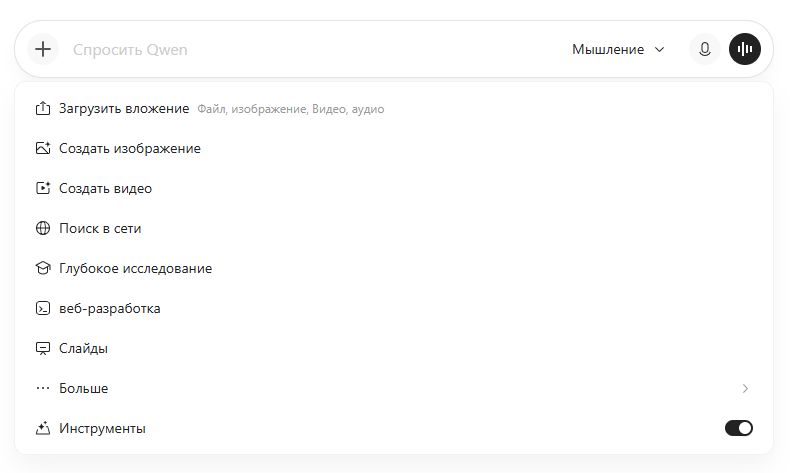Image resolution: width=790 pixels, height=473 pixels.
Task: Select Слайды menu entry
Action: click(x=394, y=348)
